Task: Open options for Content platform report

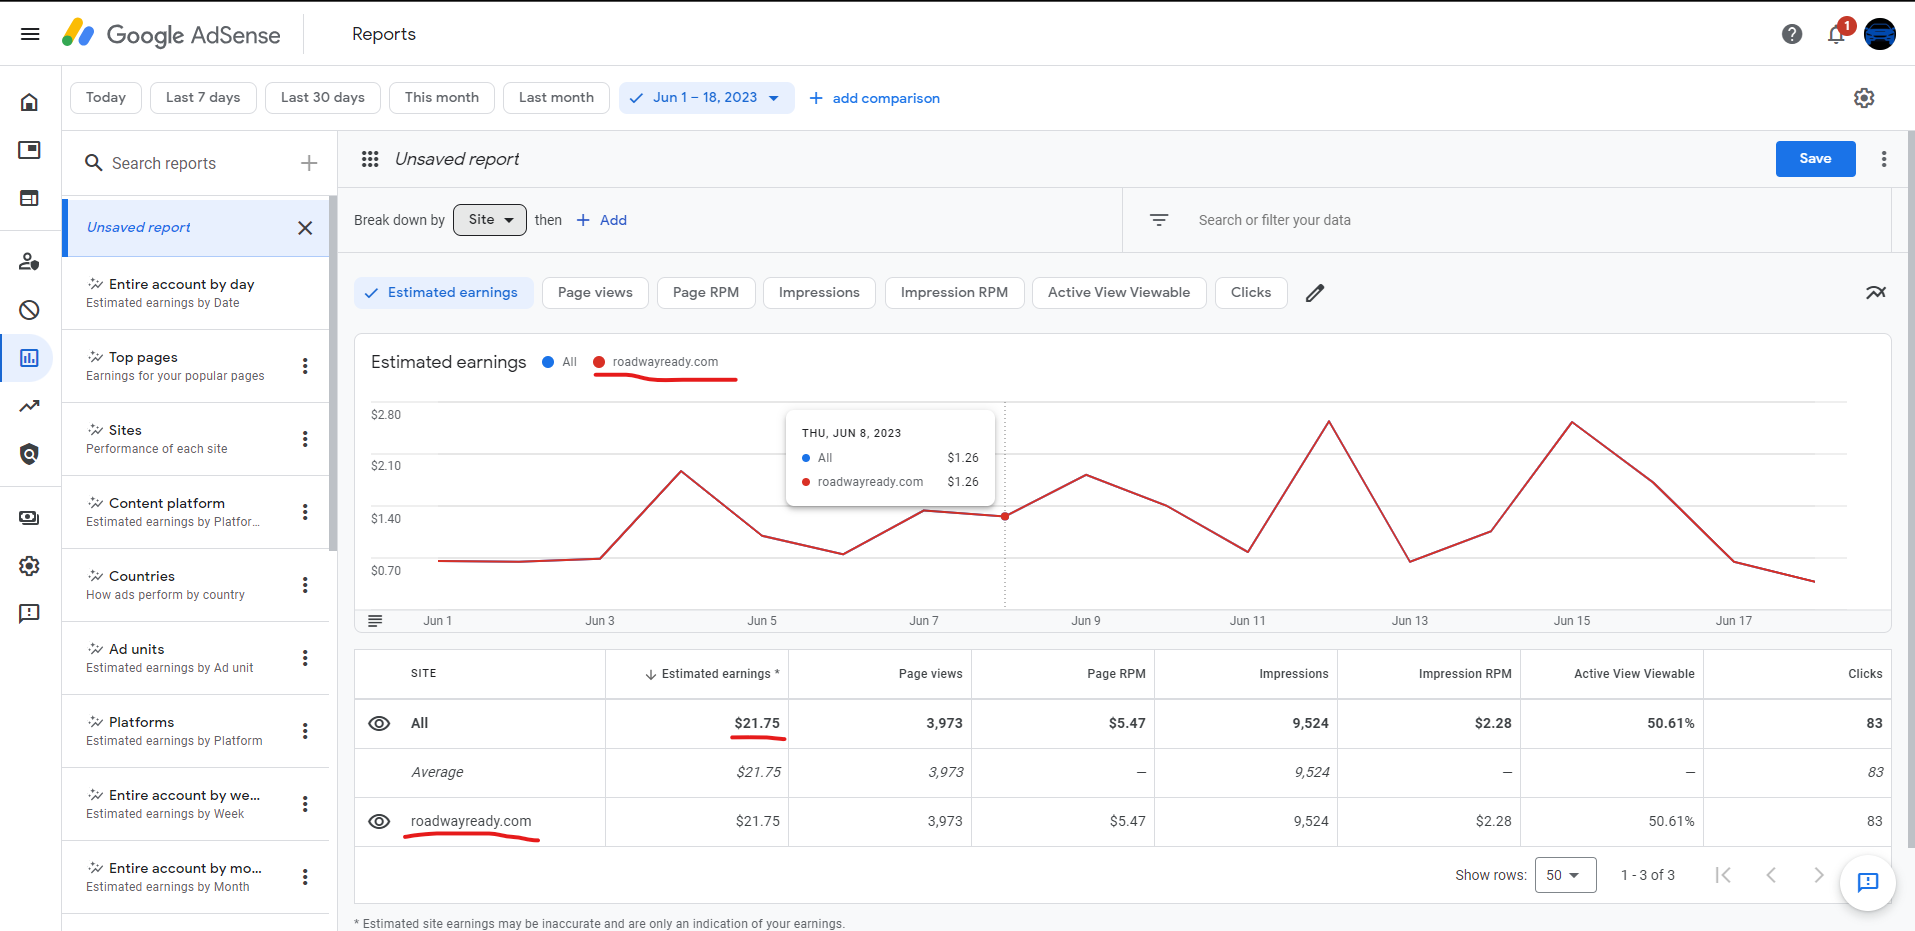Action: (305, 512)
